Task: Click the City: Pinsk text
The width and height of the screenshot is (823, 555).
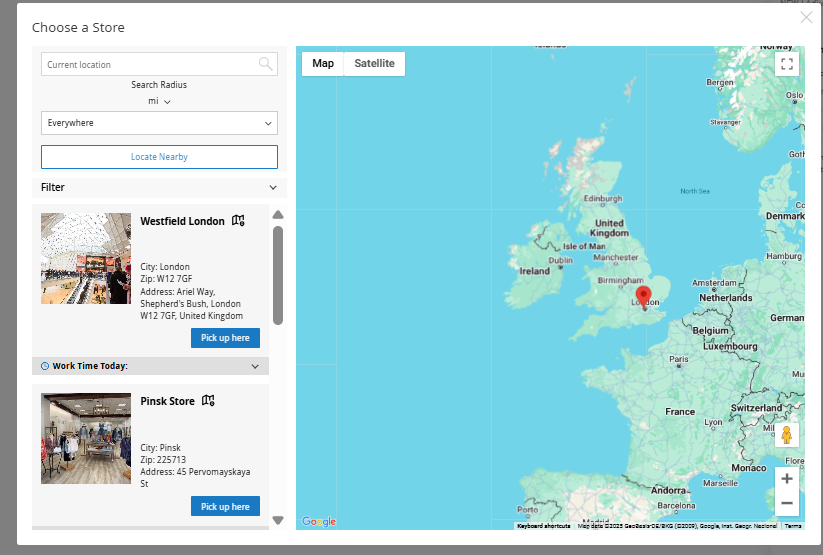Action: click(x=161, y=447)
